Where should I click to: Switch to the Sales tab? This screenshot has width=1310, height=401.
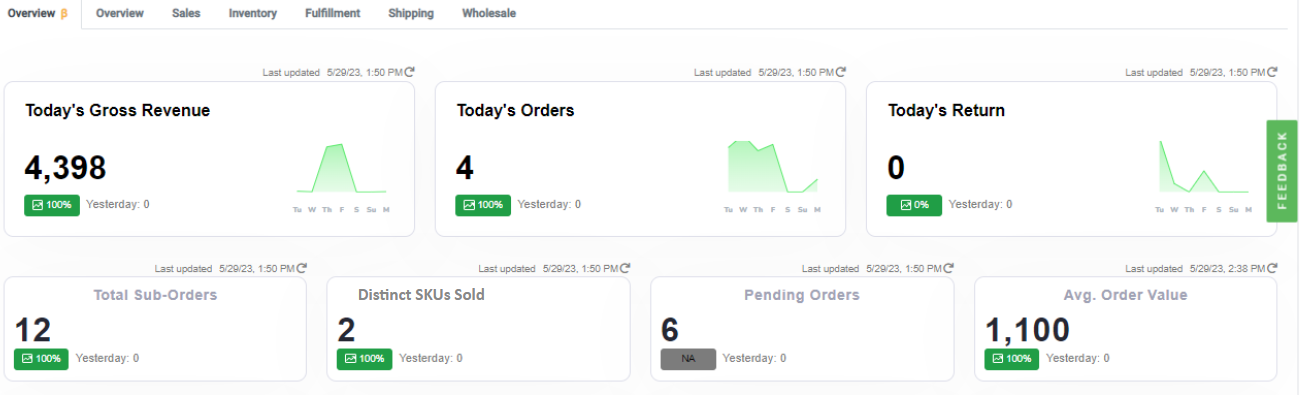[x=186, y=13]
